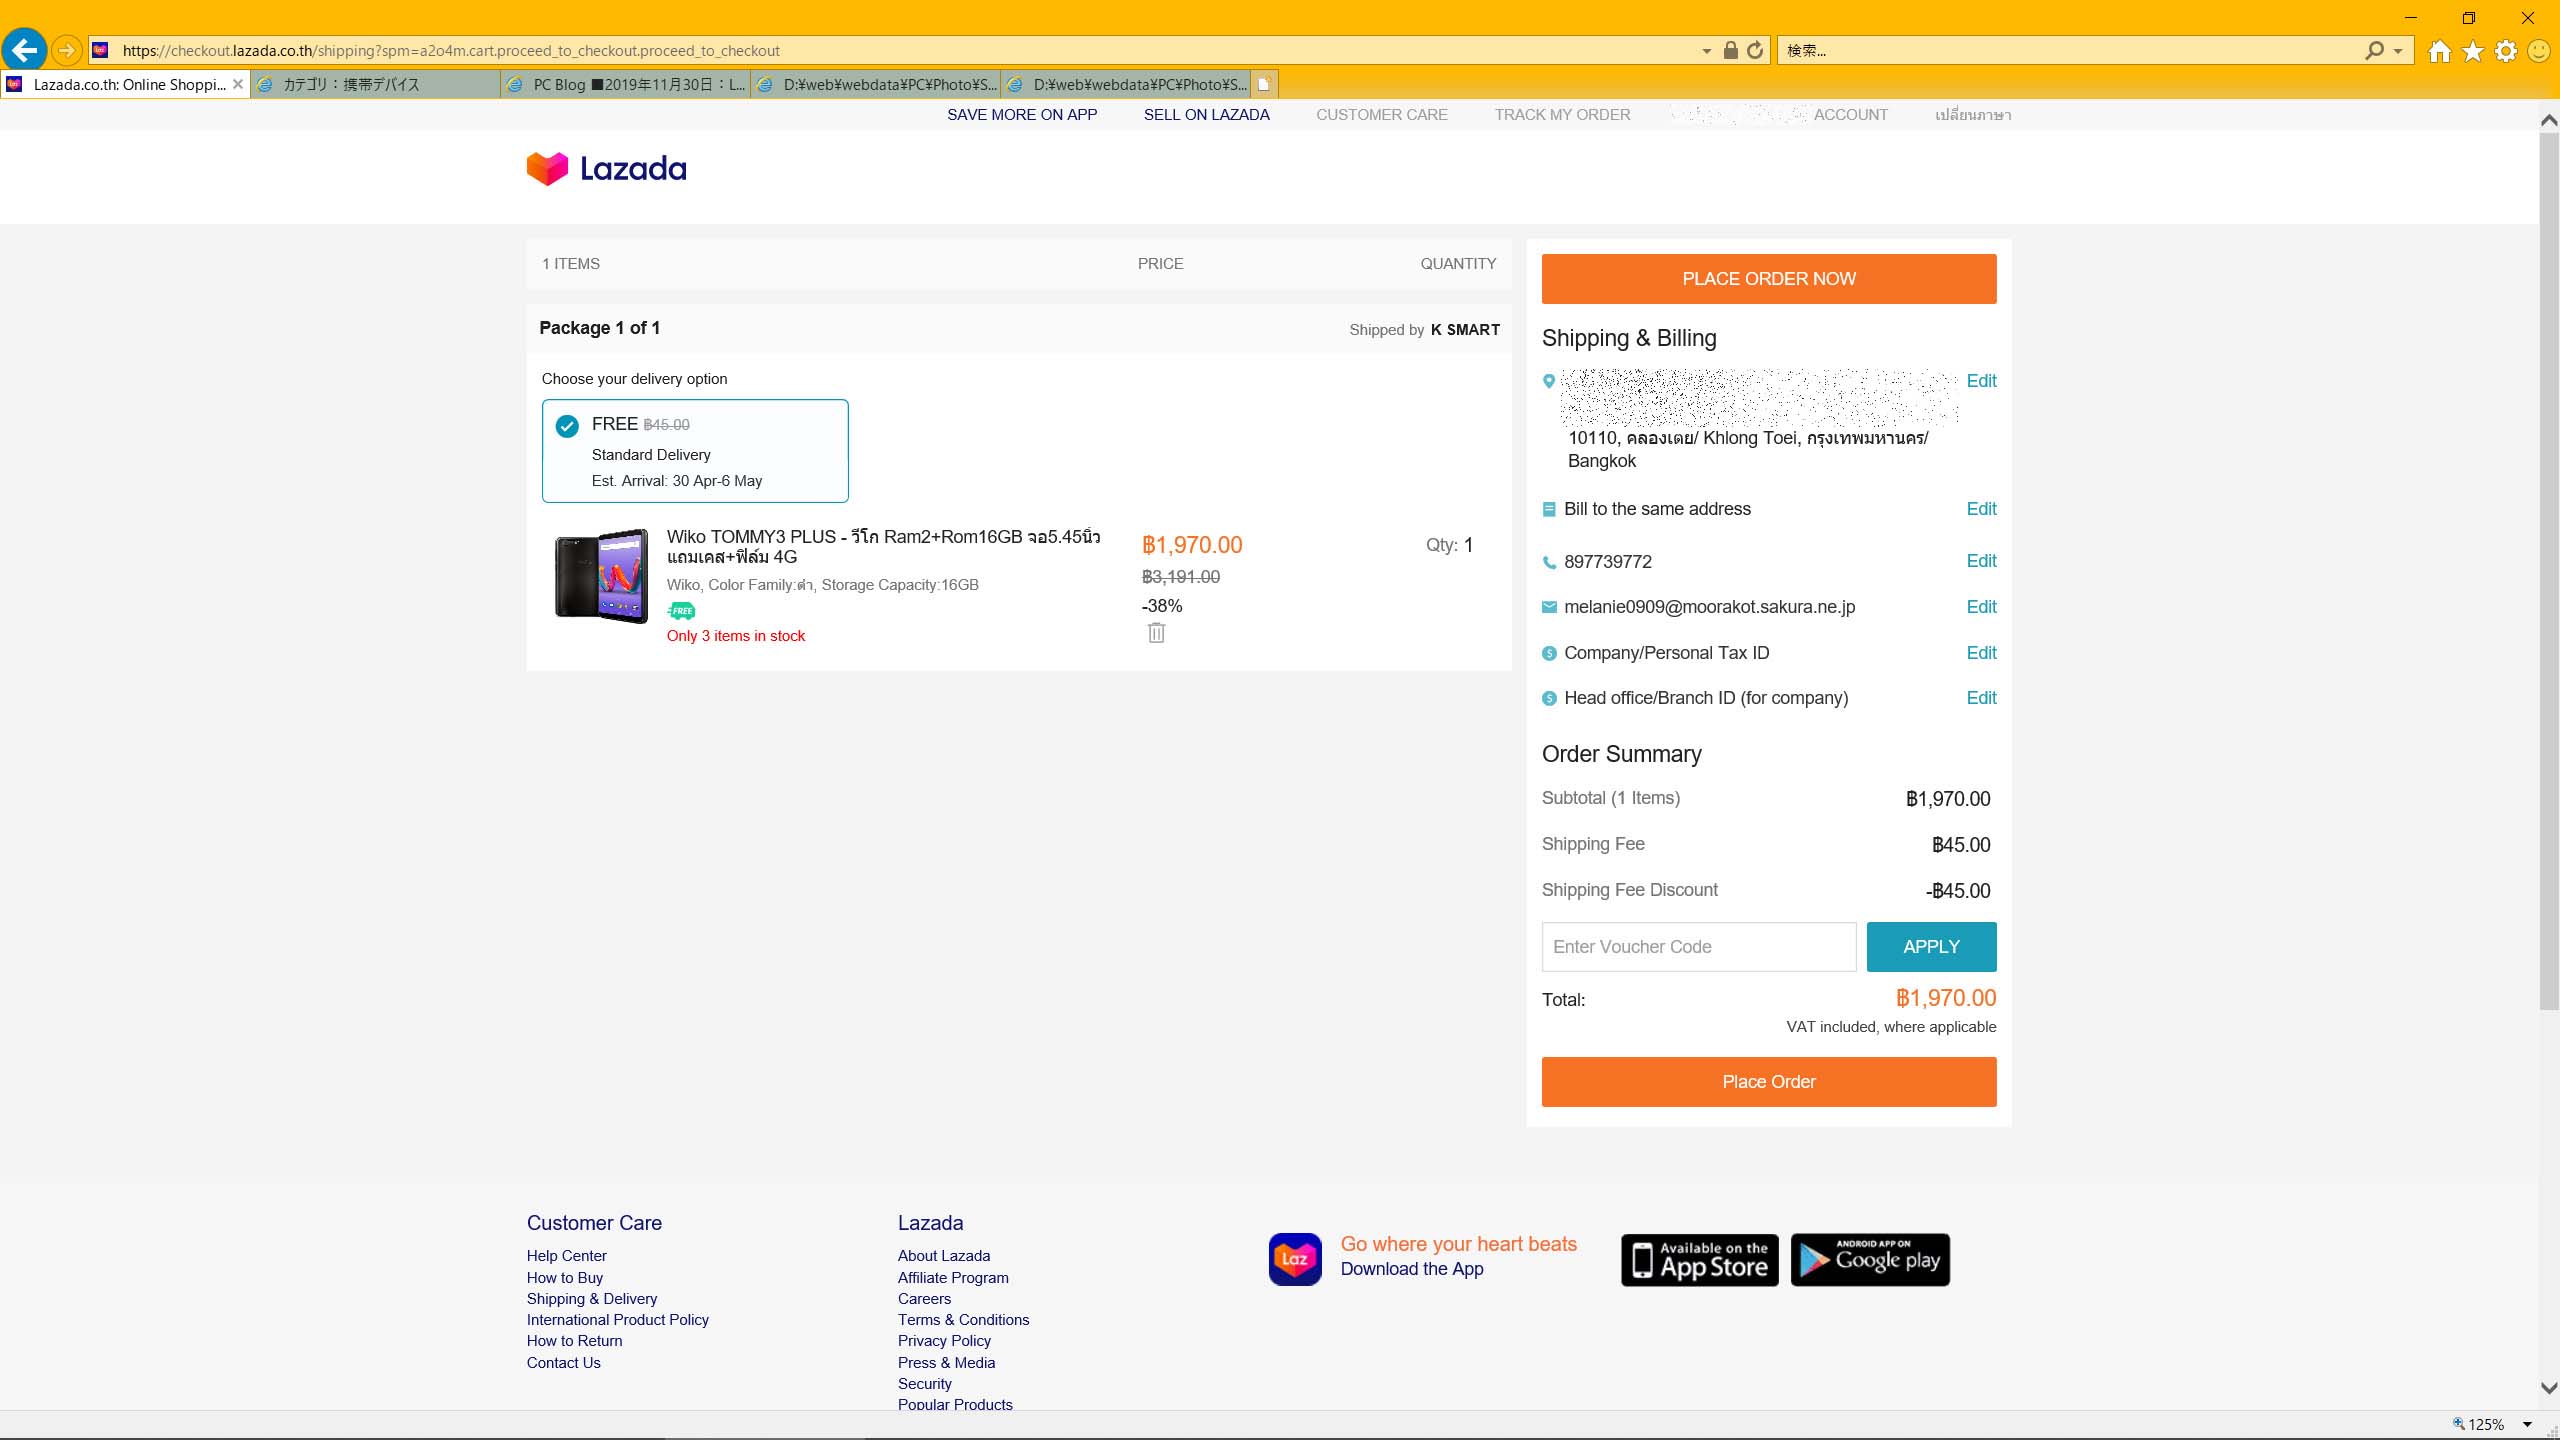
Task: Open a new browser tab
Action: point(1264,84)
